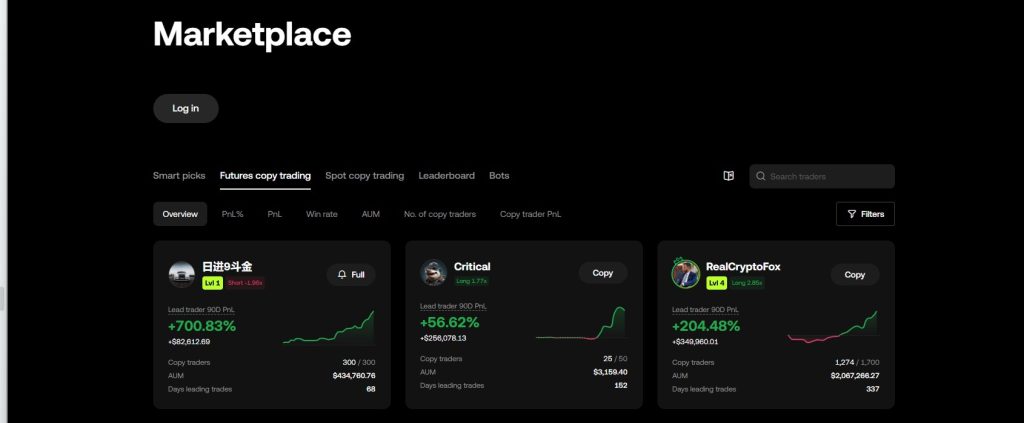Click the Marketplace page heading

click(252, 34)
